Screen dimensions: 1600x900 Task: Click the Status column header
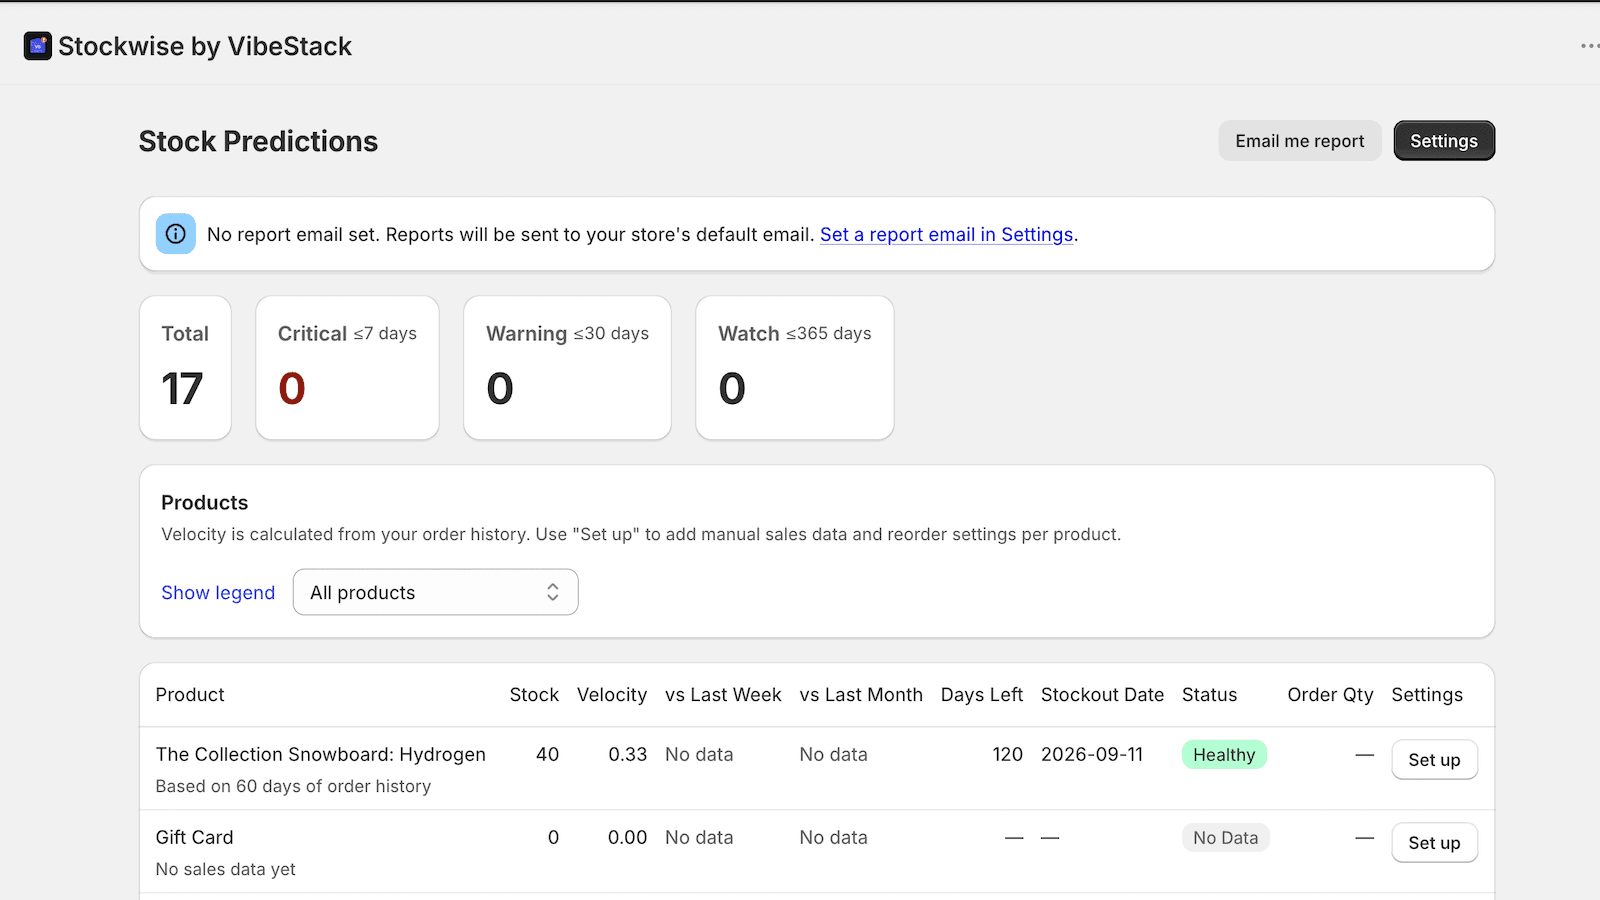[1210, 695]
